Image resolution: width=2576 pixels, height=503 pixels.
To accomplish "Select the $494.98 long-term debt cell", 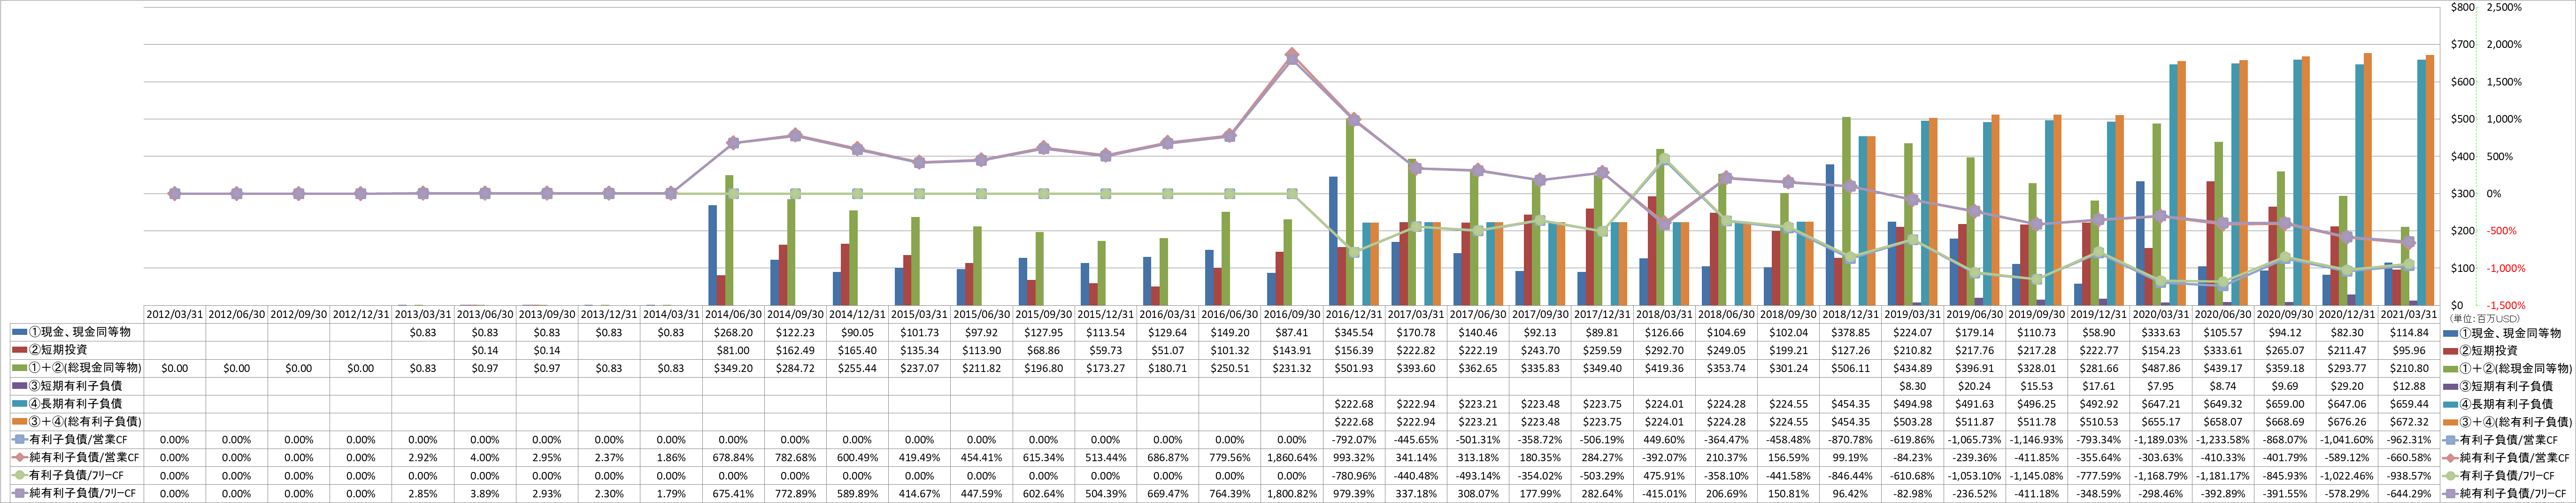I will (1912, 404).
